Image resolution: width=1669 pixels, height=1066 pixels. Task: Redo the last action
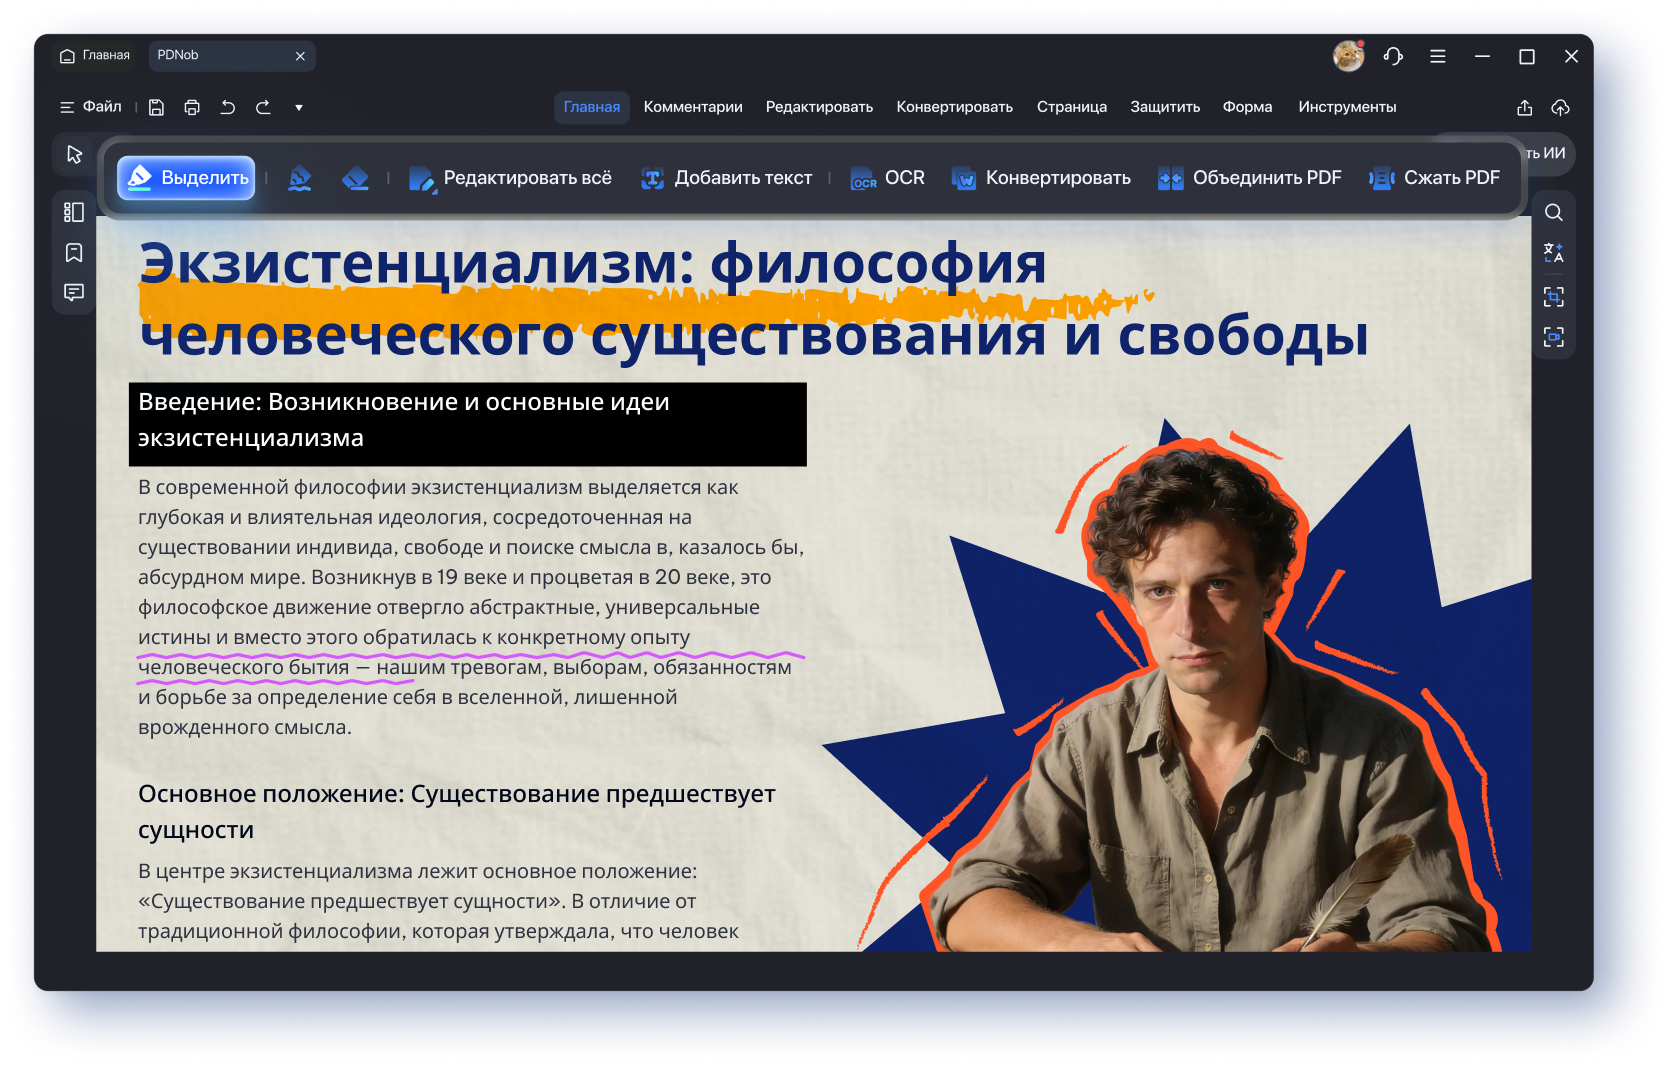pyautogui.click(x=263, y=108)
